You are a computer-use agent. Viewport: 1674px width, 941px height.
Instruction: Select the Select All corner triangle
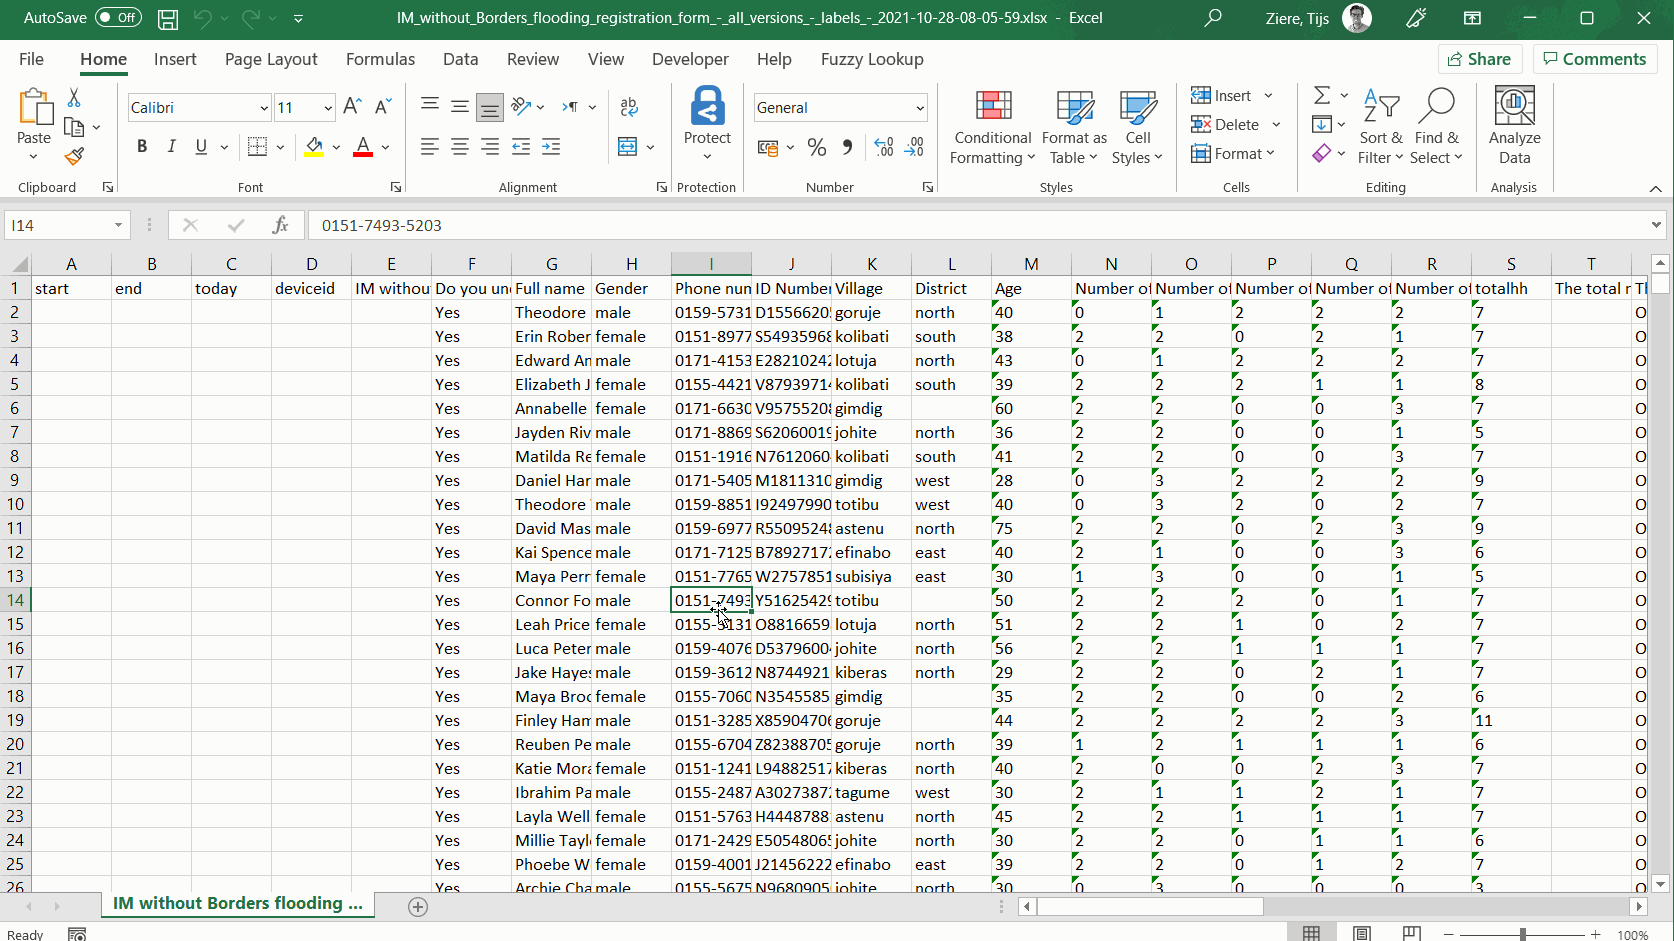click(x=18, y=264)
